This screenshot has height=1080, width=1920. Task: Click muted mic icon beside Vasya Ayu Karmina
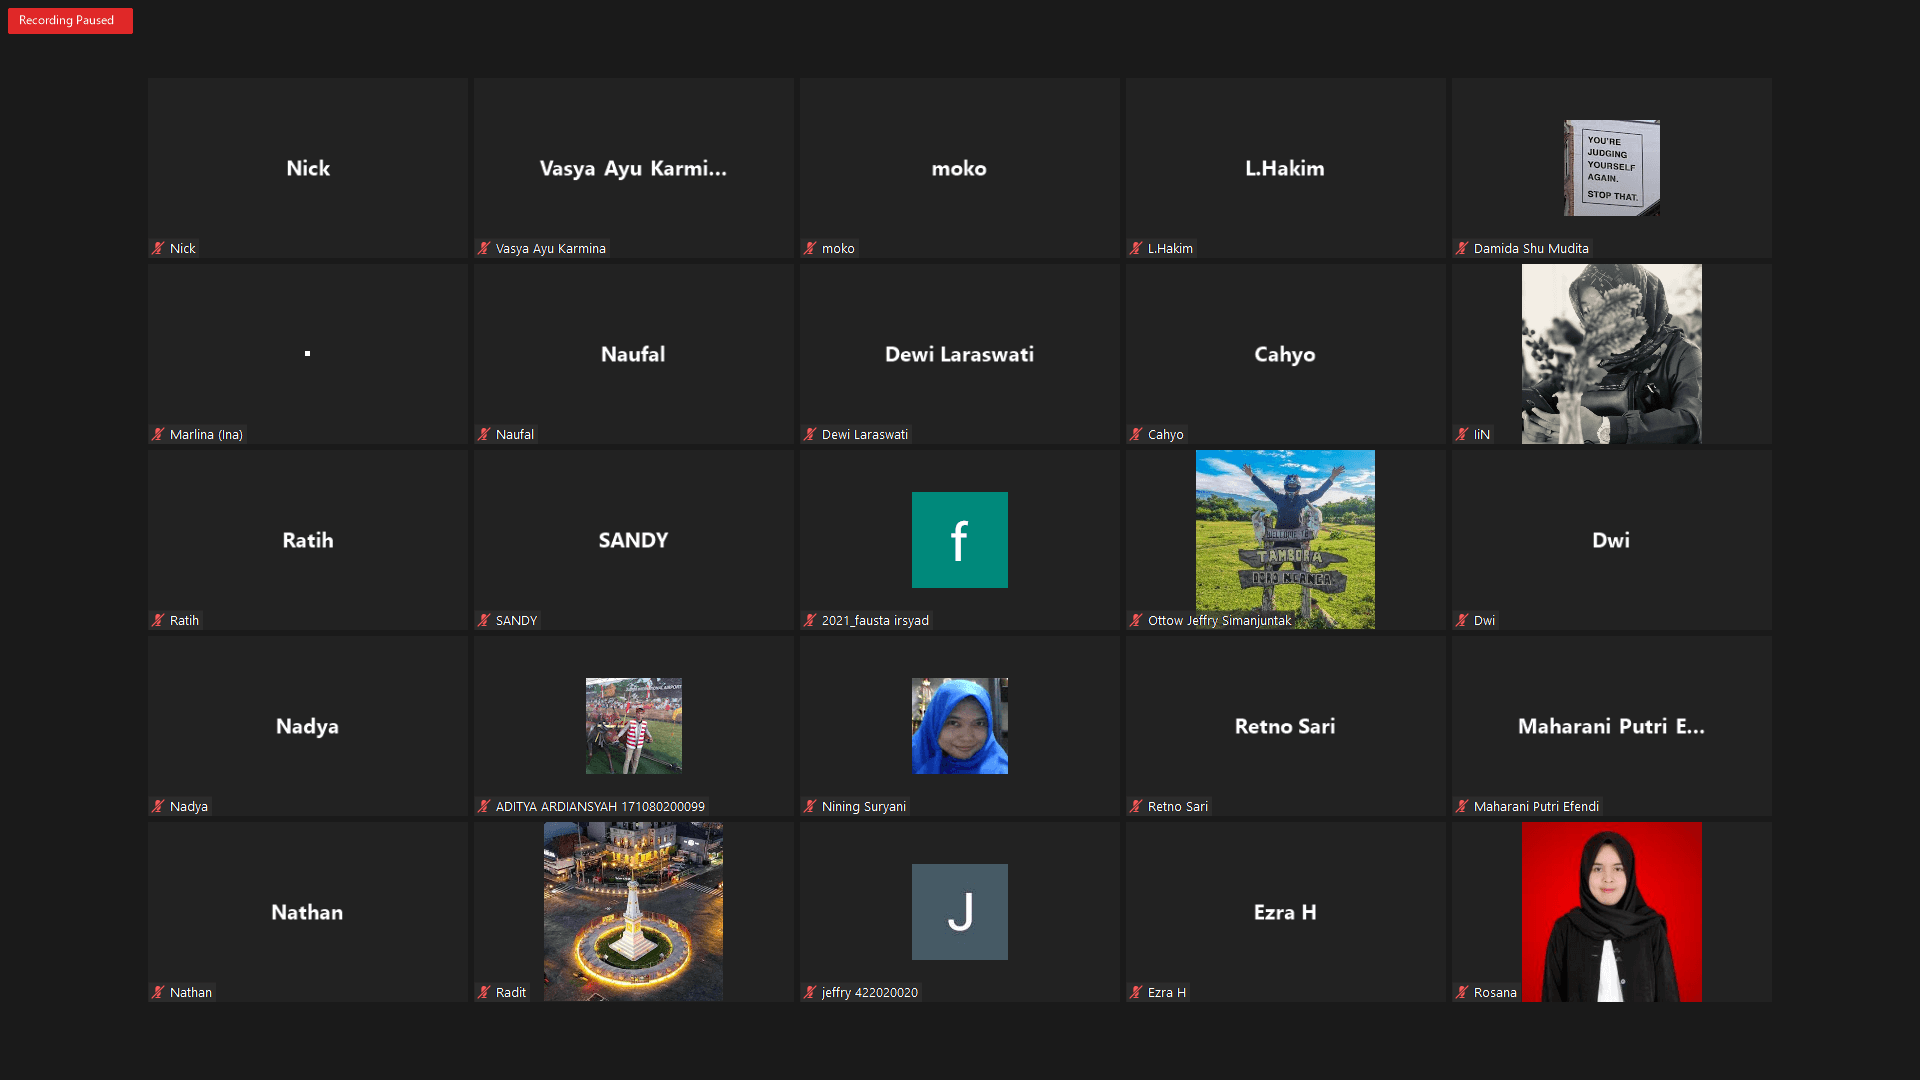pyautogui.click(x=484, y=249)
